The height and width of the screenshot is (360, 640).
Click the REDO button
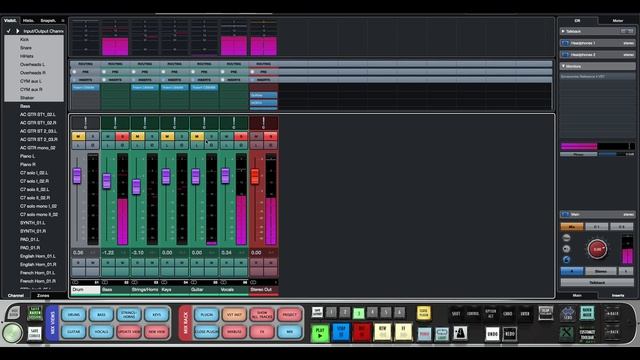pos(510,334)
